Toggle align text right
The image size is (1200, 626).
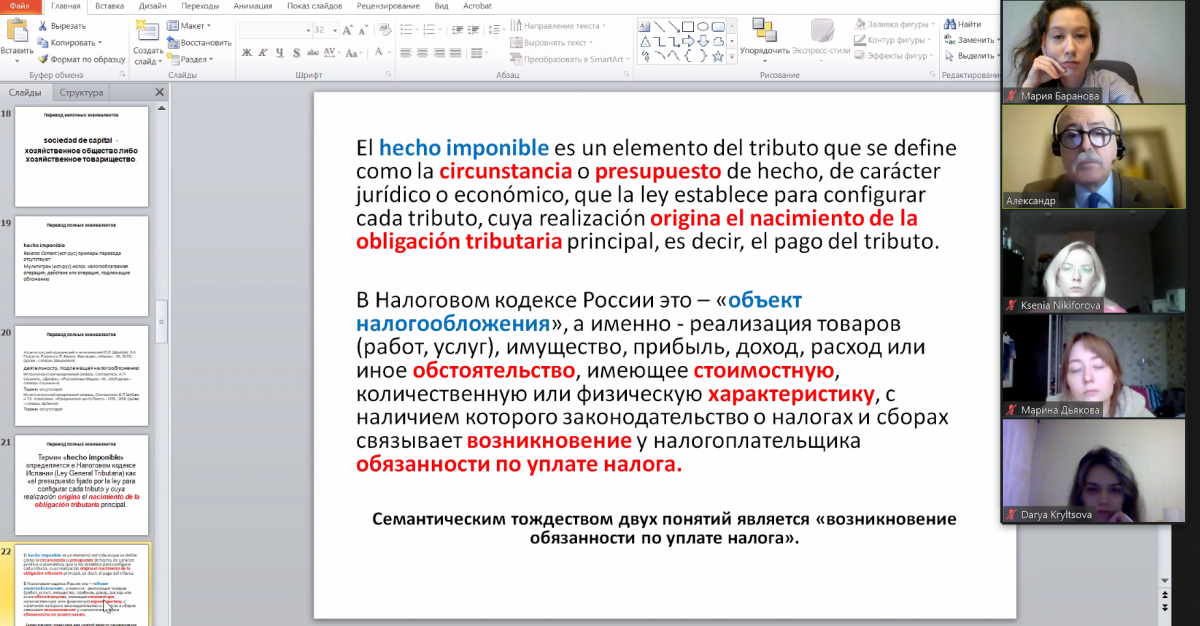tap(439, 53)
